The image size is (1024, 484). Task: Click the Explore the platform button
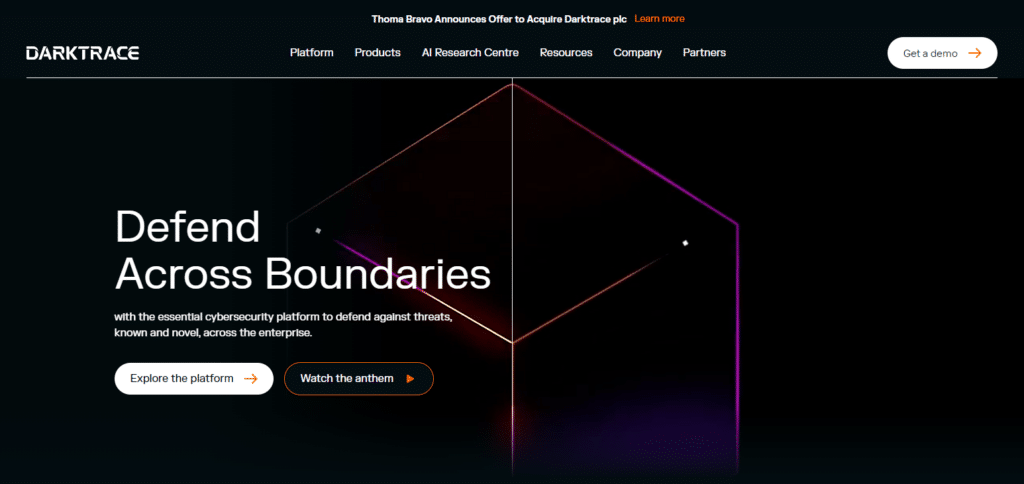coord(193,379)
